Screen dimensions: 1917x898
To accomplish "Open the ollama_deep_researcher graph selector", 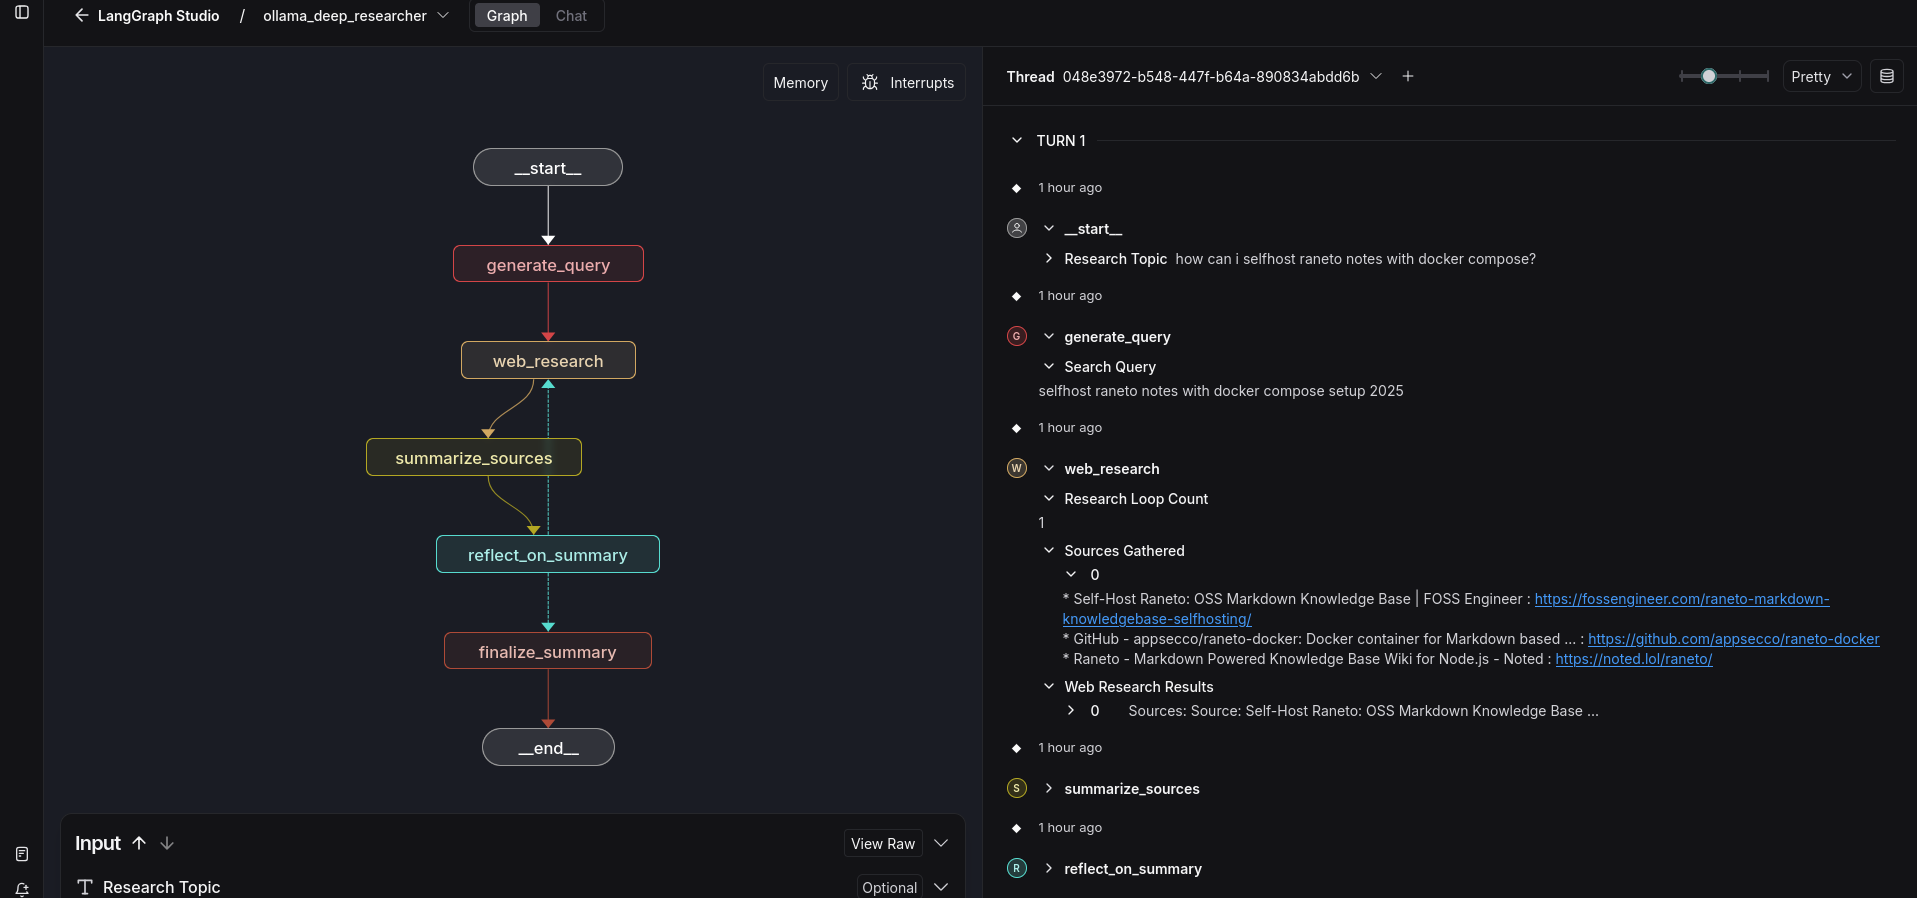I will [x=355, y=16].
